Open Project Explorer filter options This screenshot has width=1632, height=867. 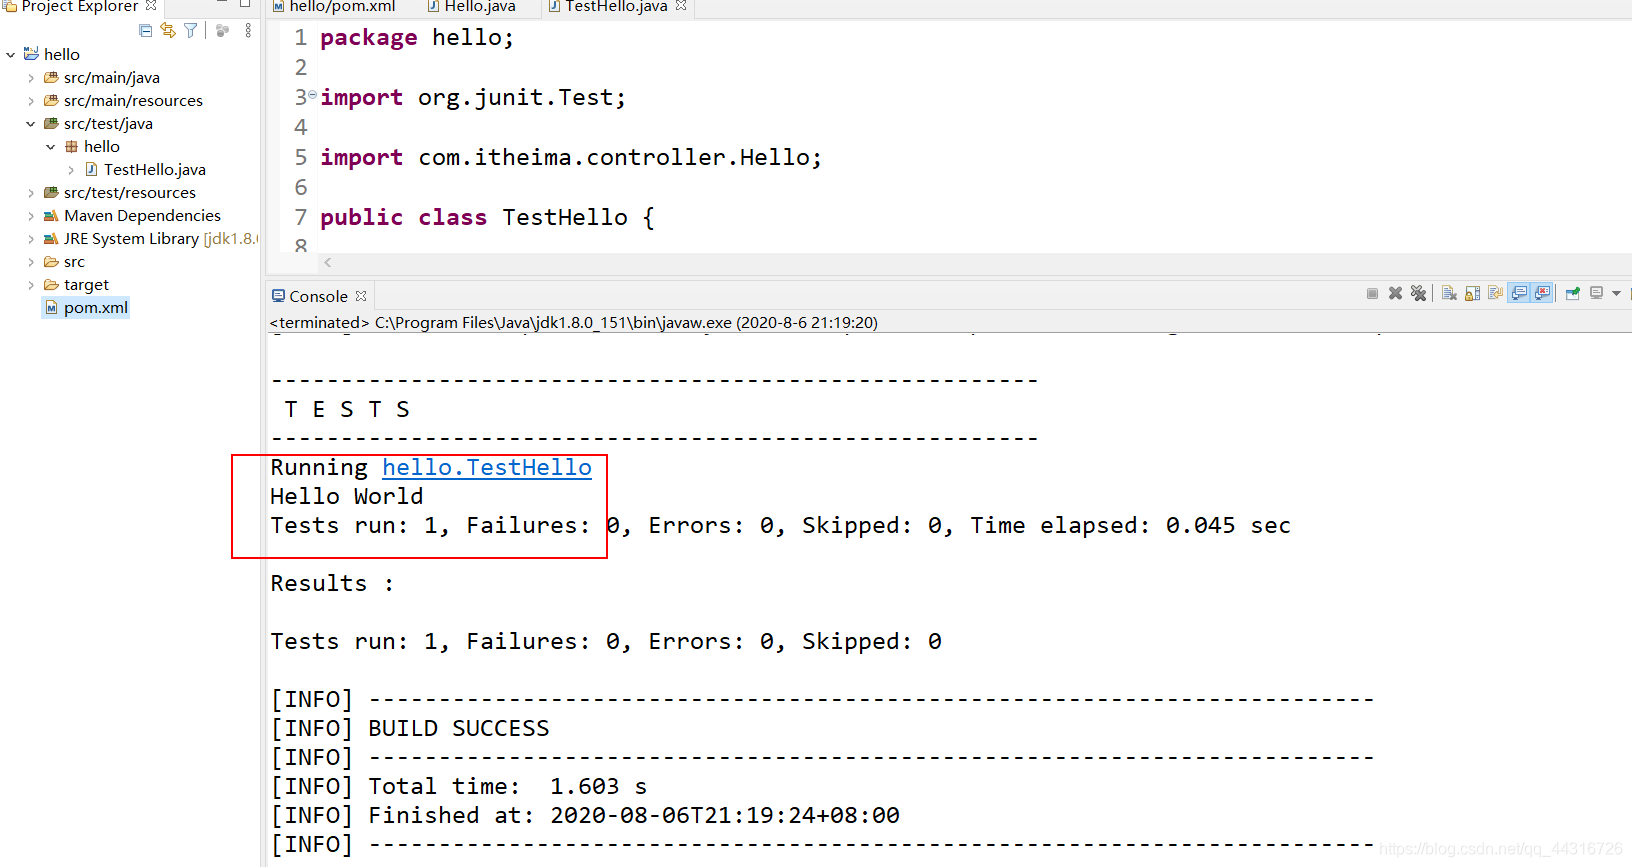[190, 31]
